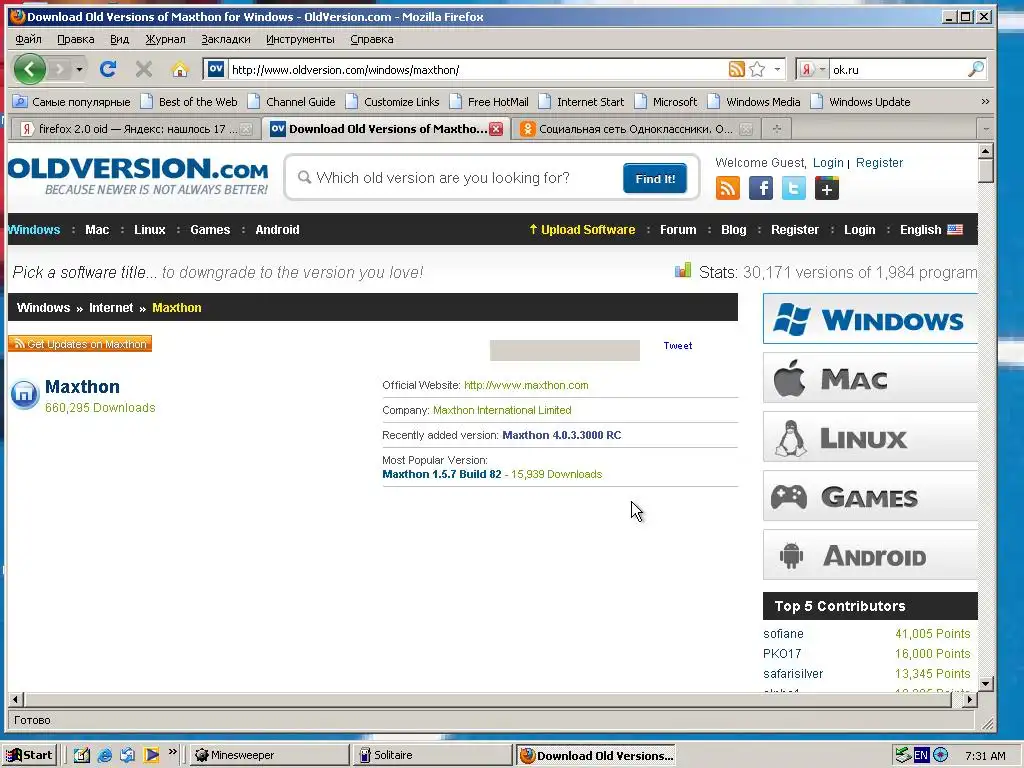This screenshot has height=768, width=1024.
Task: Click the Maxthon program logo icon
Action: 25,394
